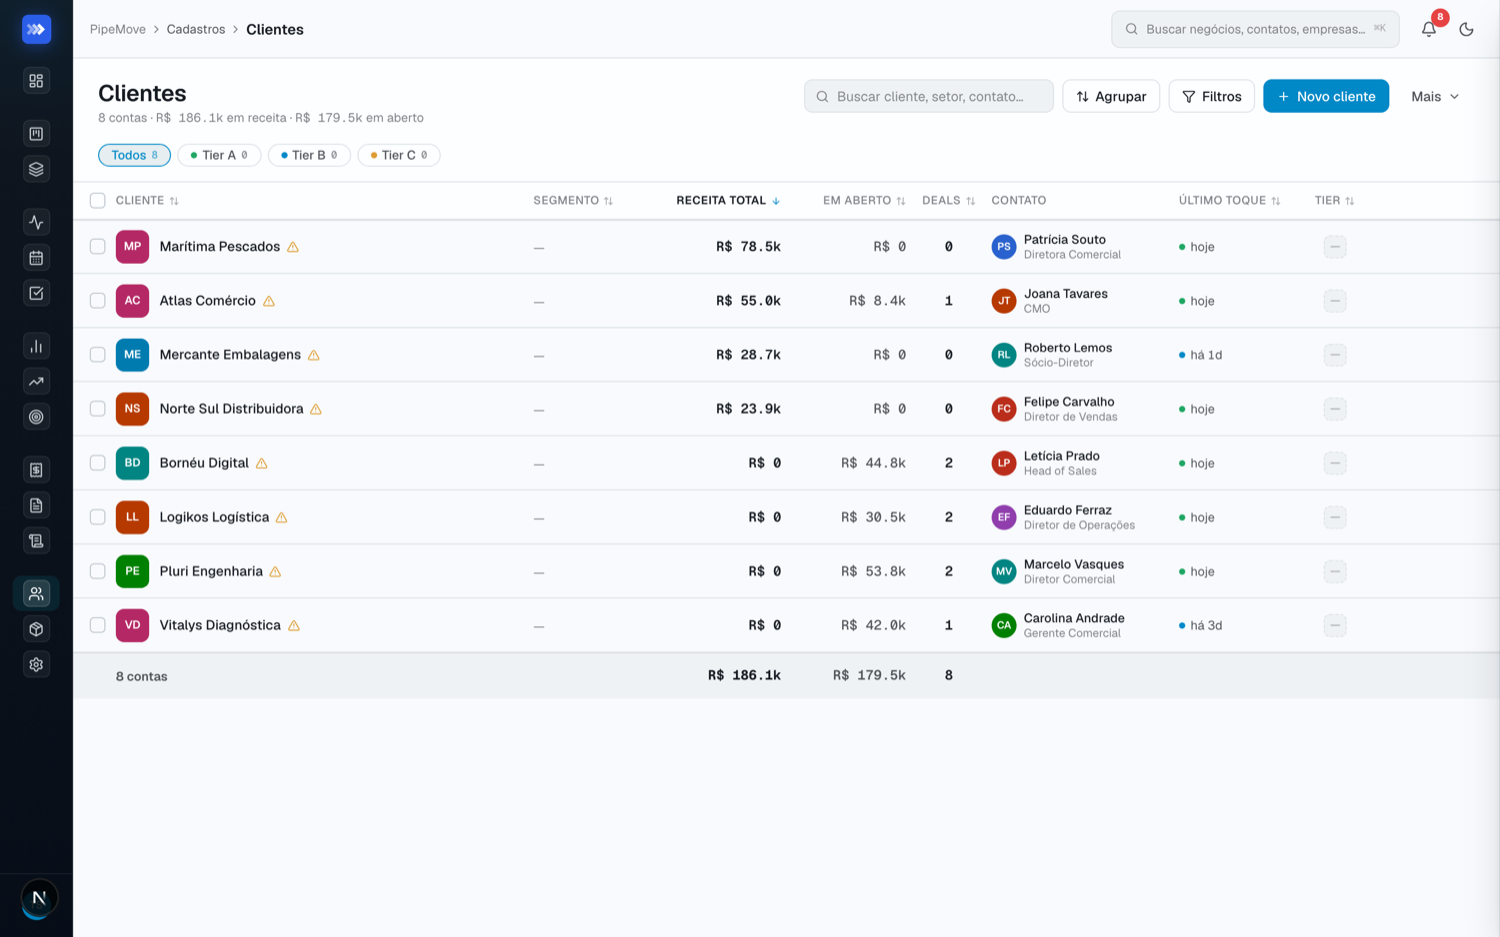Open the Logikos Logística client name
Viewport: 1500px width, 937px height.
click(214, 517)
